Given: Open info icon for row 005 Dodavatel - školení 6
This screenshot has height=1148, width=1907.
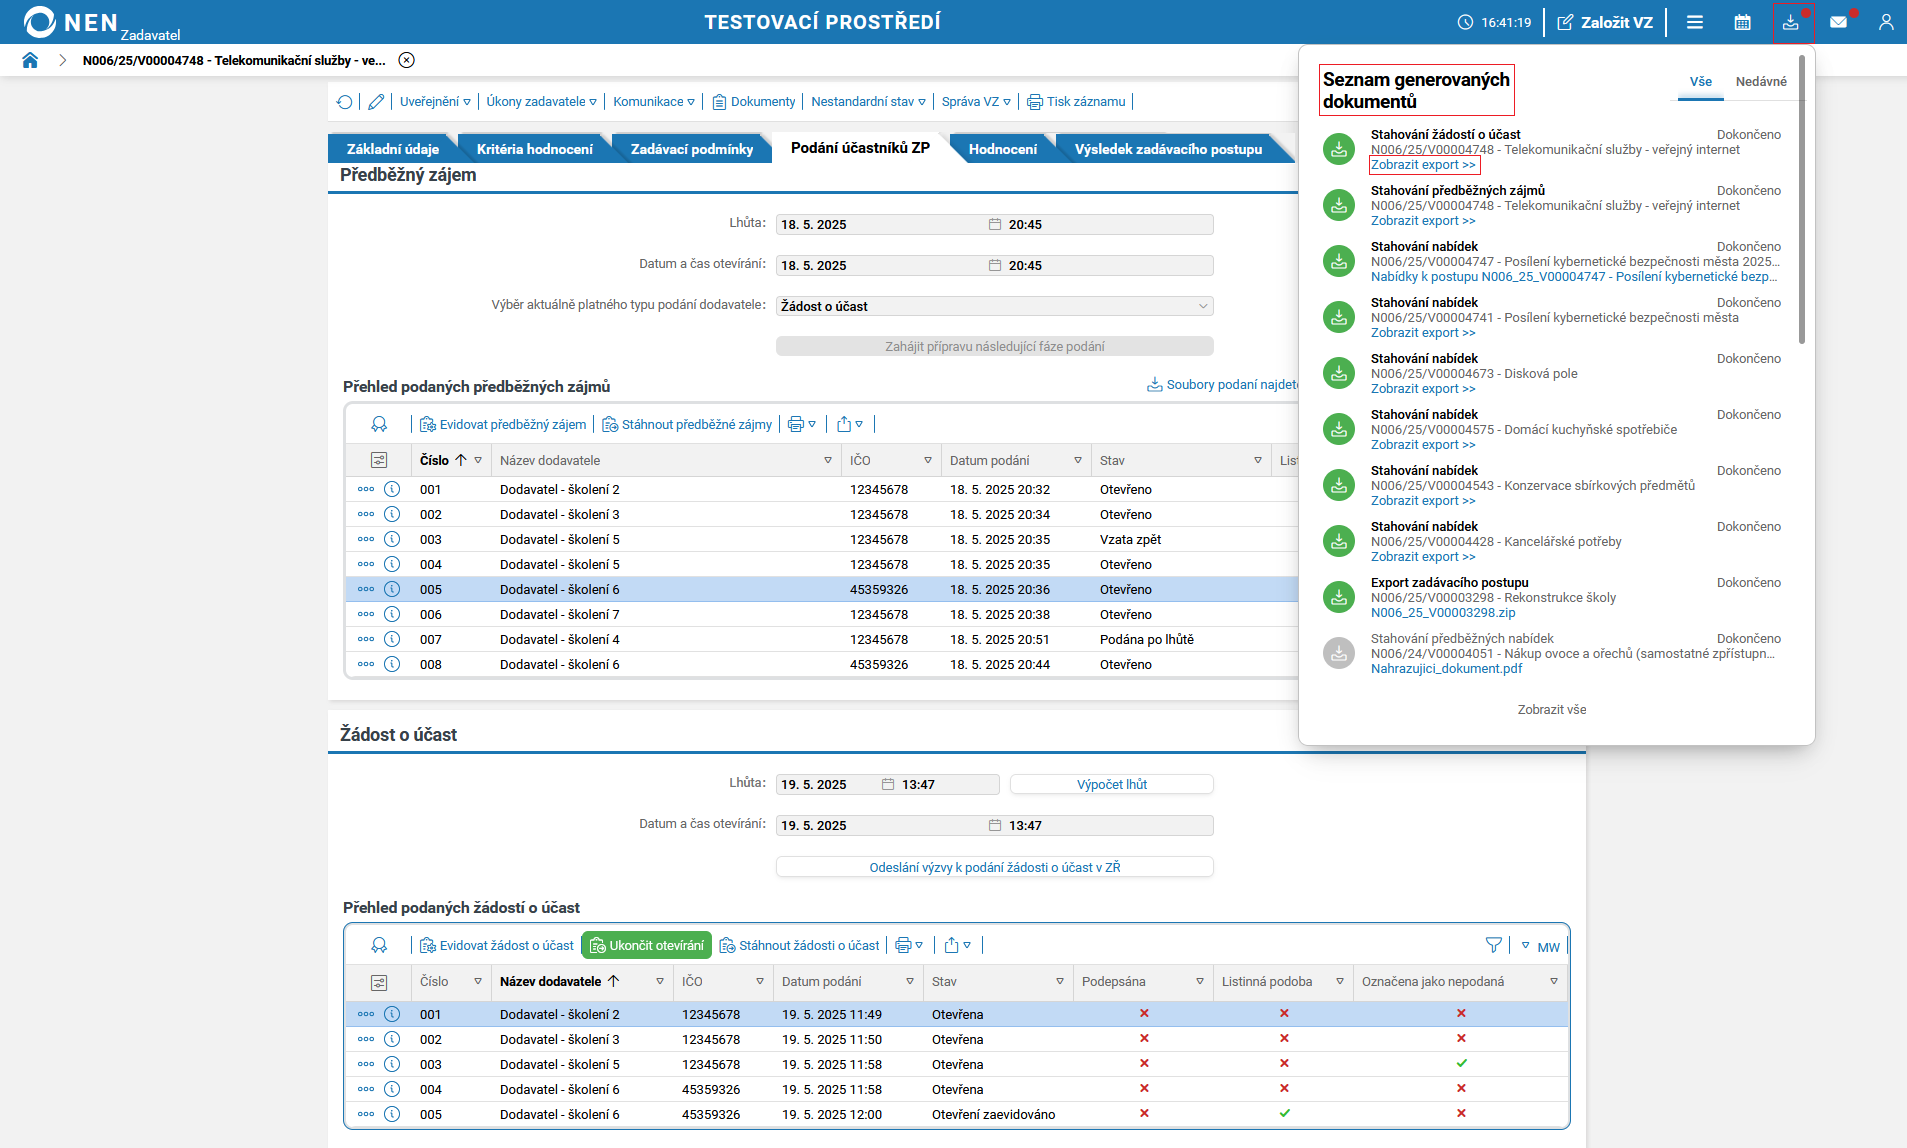Looking at the screenshot, I should 392,589.
